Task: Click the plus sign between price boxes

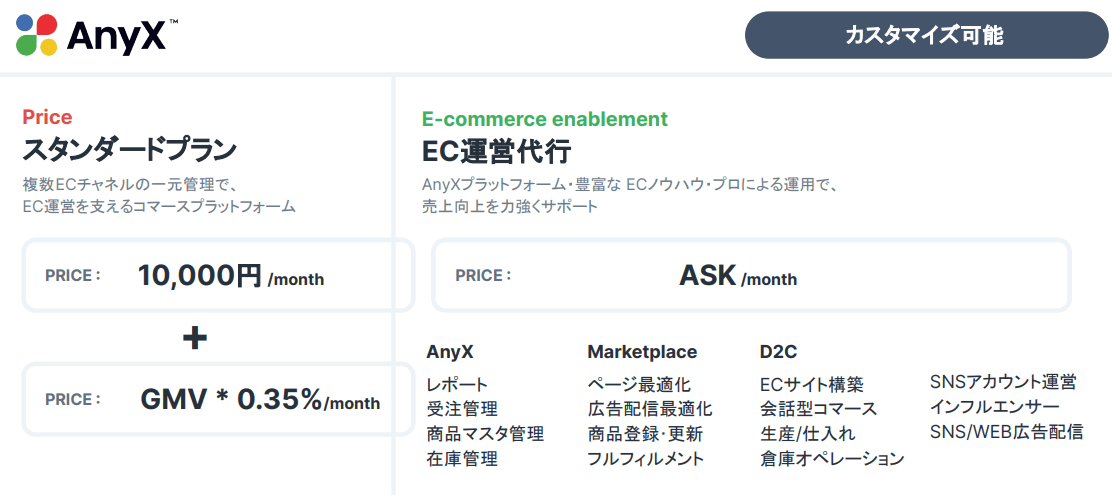Action: coord(195,338)
